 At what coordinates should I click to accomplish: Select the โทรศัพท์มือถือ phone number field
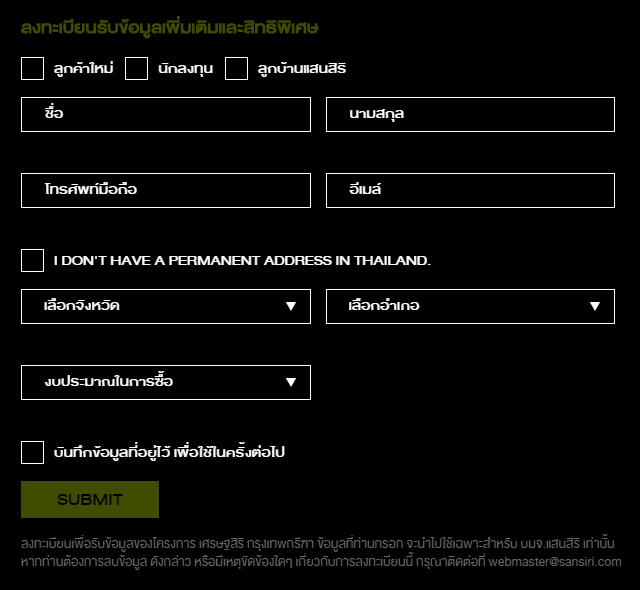pos(165,190)
